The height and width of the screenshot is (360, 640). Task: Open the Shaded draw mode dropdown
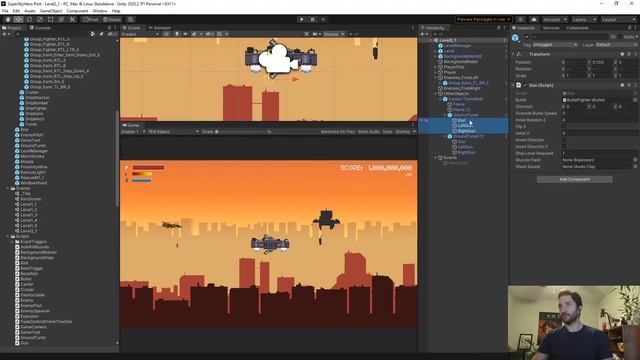point(140,34)
